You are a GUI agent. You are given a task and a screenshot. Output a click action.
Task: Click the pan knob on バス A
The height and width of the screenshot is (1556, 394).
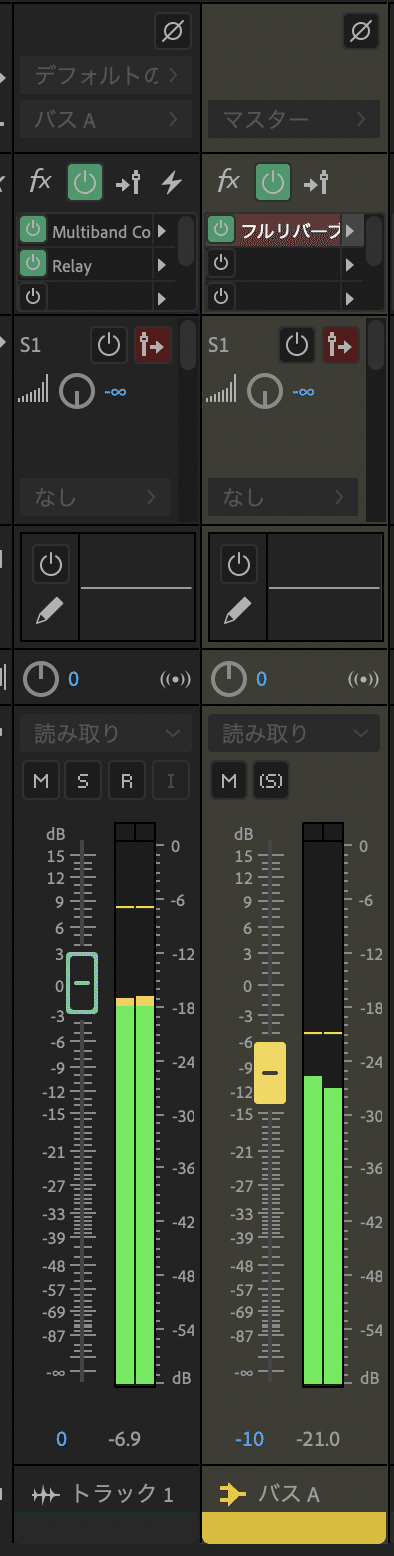[229, 680]
